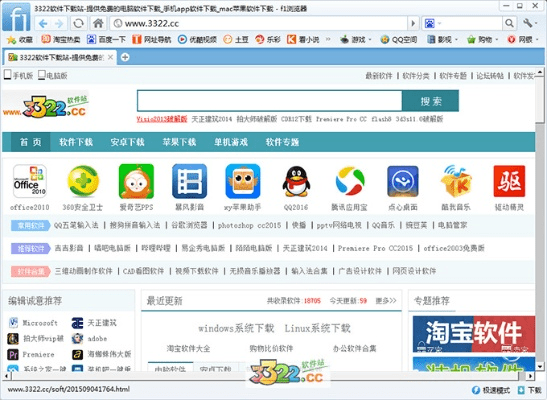The width and height of the screenshot is (547, 400).
Task: Open the 酷我音乐 icon
Action: [x=456, y=181]
